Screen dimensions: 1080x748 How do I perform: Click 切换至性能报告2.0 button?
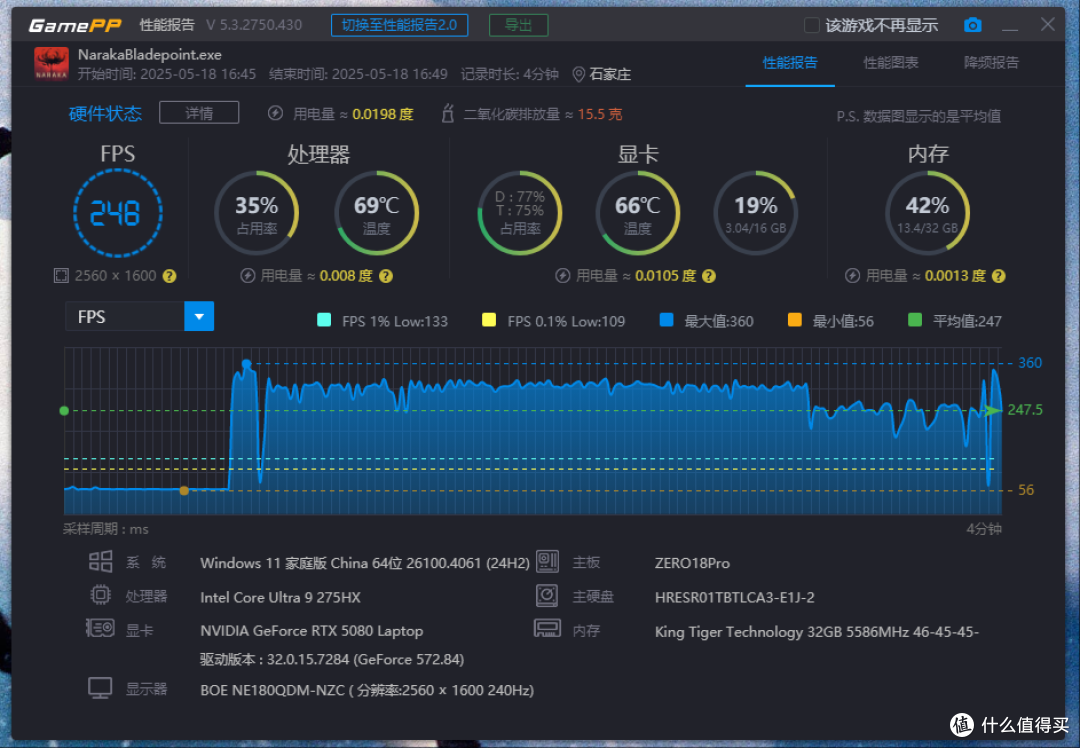tap(399, 25)
